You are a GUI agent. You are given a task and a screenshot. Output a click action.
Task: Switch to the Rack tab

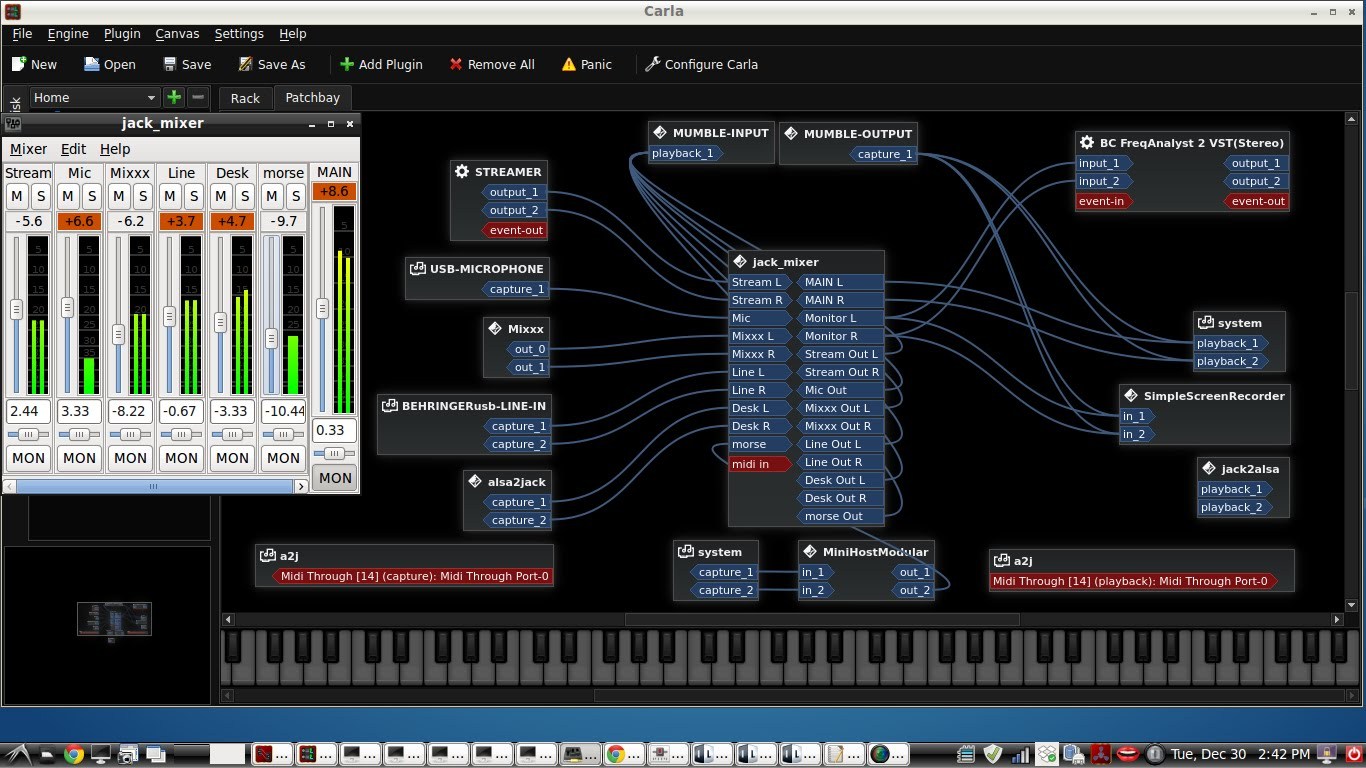pyautogui.click(x=245, y=98)
